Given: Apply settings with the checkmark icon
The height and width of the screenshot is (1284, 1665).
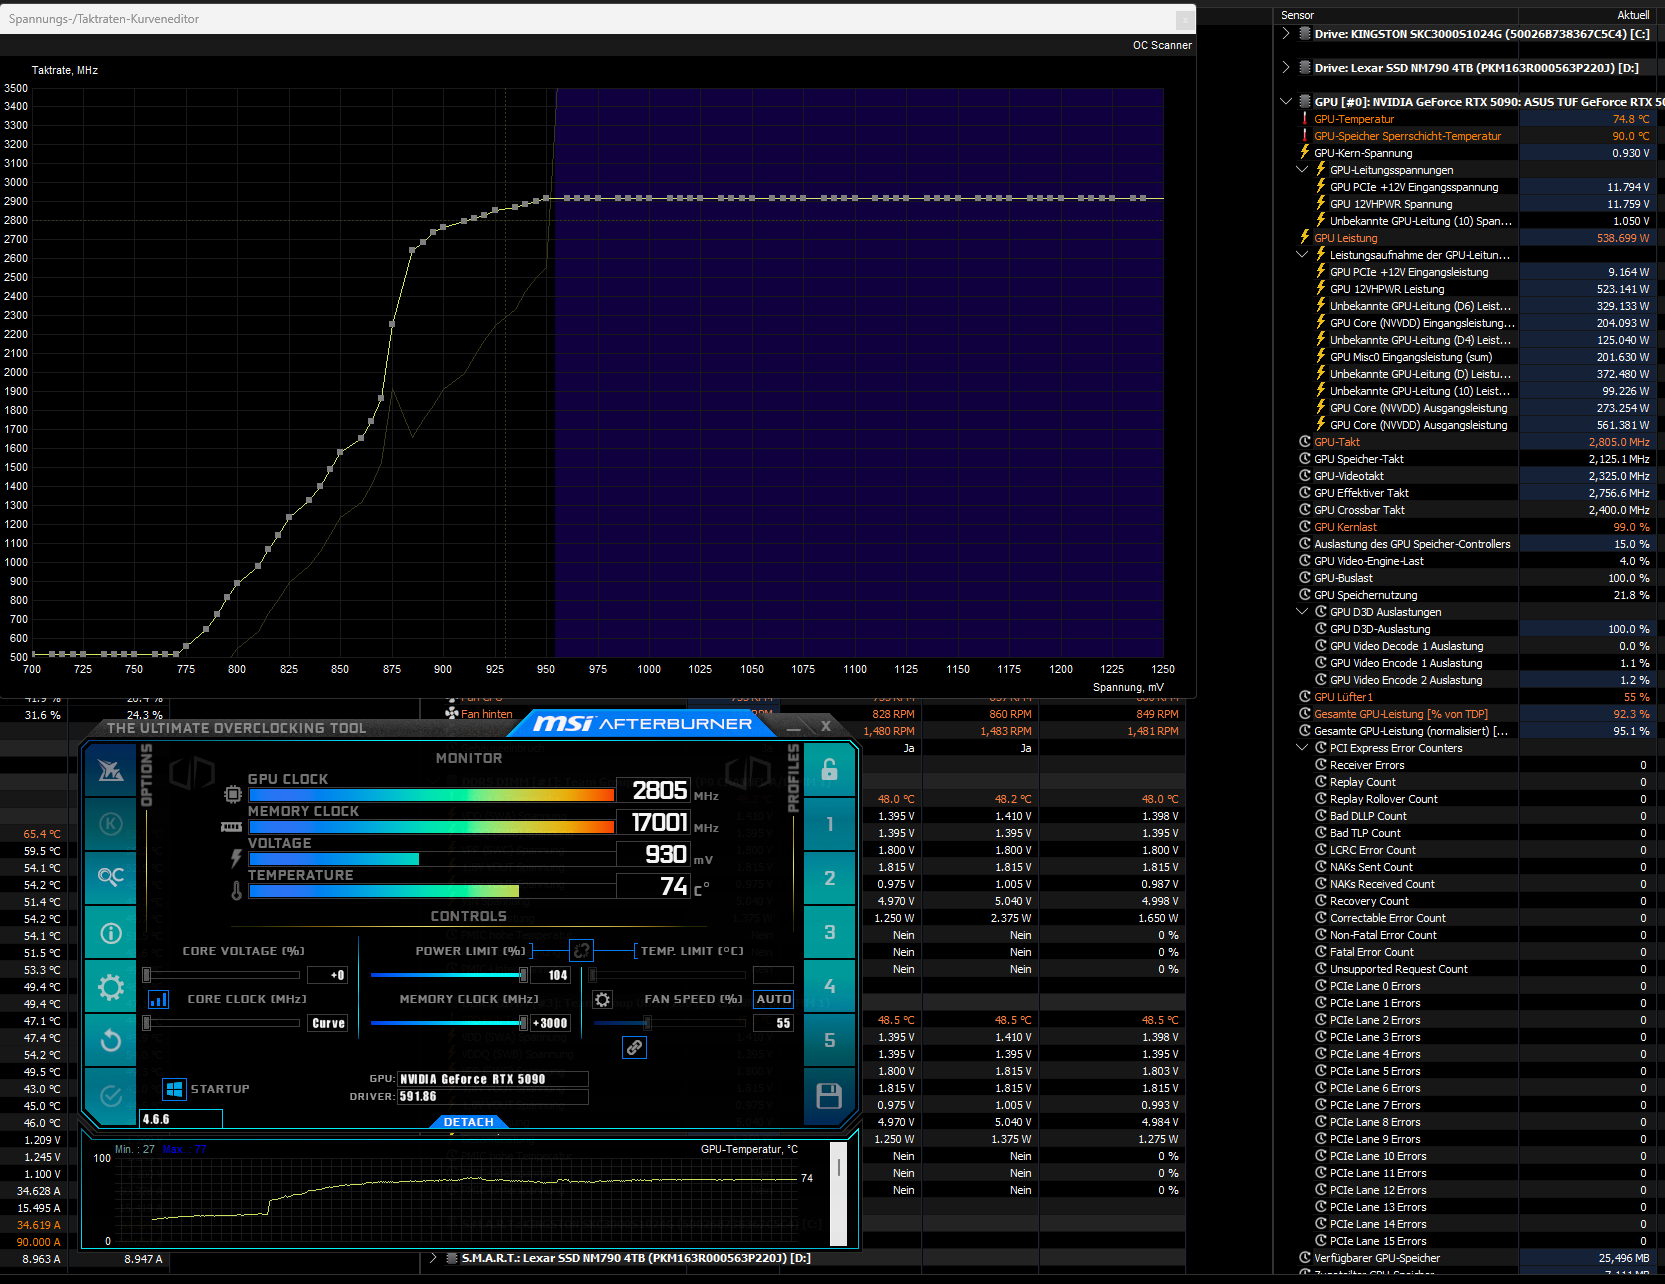Looking at the screenshot, I should 111,1096.
